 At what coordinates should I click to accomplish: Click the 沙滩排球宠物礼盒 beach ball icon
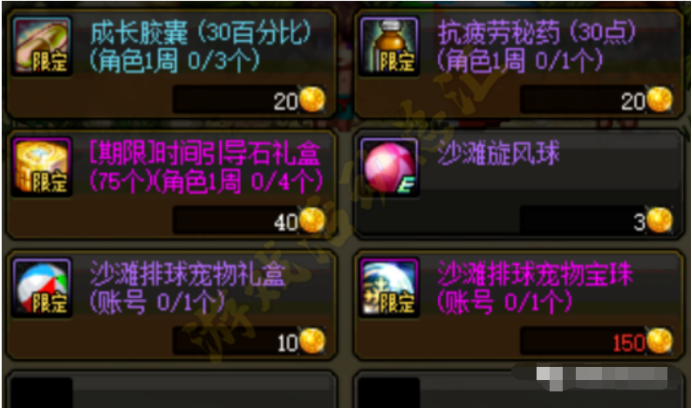[42, 287]
